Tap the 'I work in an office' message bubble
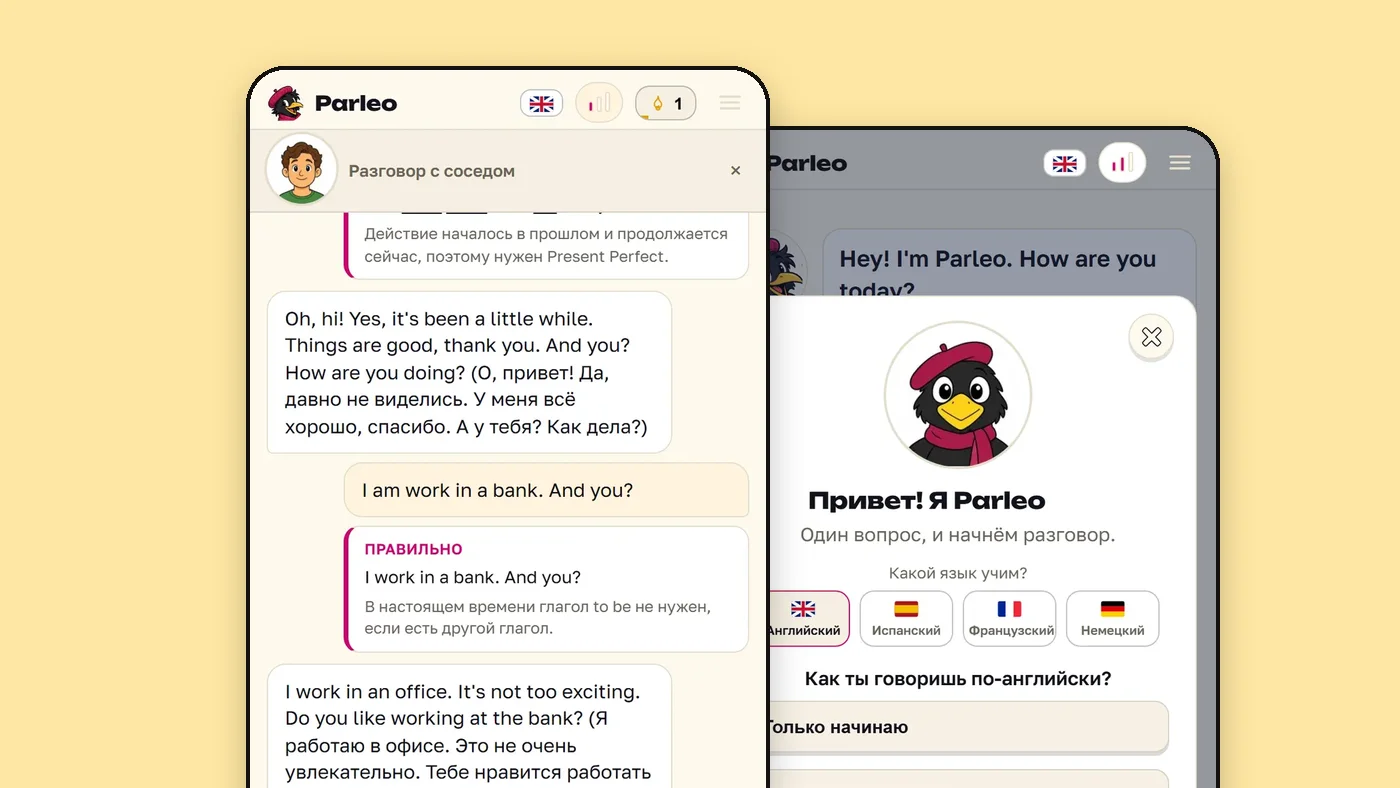Viewport: 1400px width, 788px height. [x=469, y=726]
